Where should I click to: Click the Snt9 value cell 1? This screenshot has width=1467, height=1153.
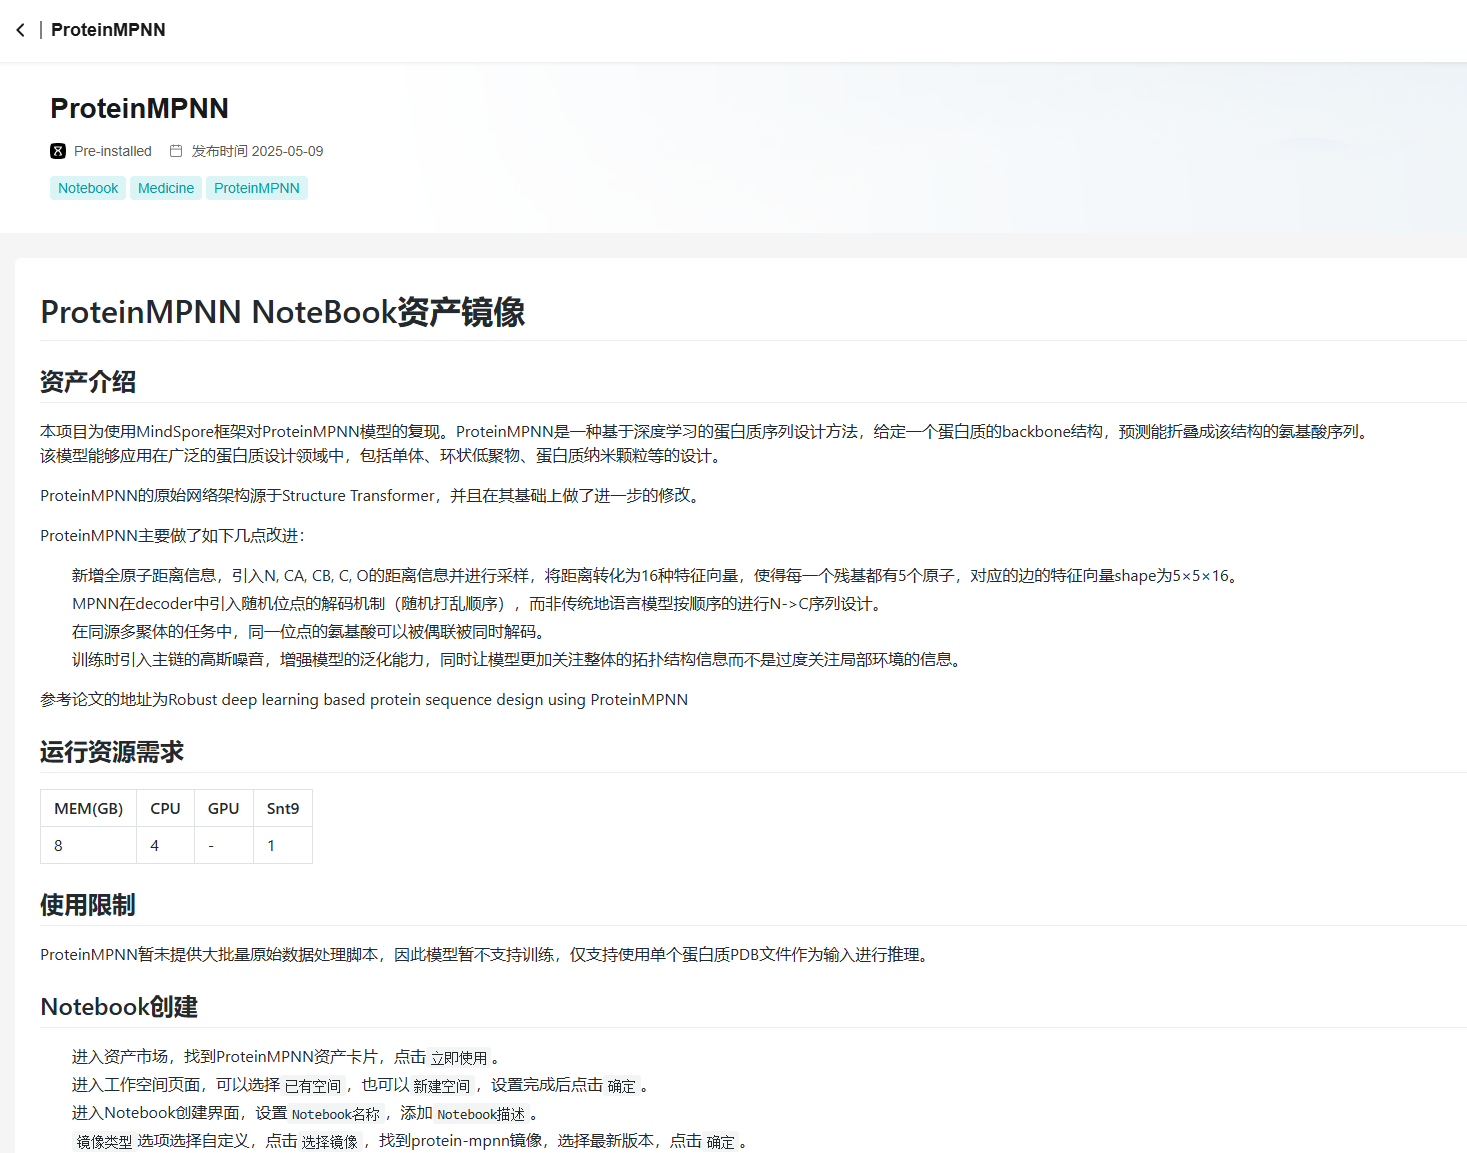point(283,845)
